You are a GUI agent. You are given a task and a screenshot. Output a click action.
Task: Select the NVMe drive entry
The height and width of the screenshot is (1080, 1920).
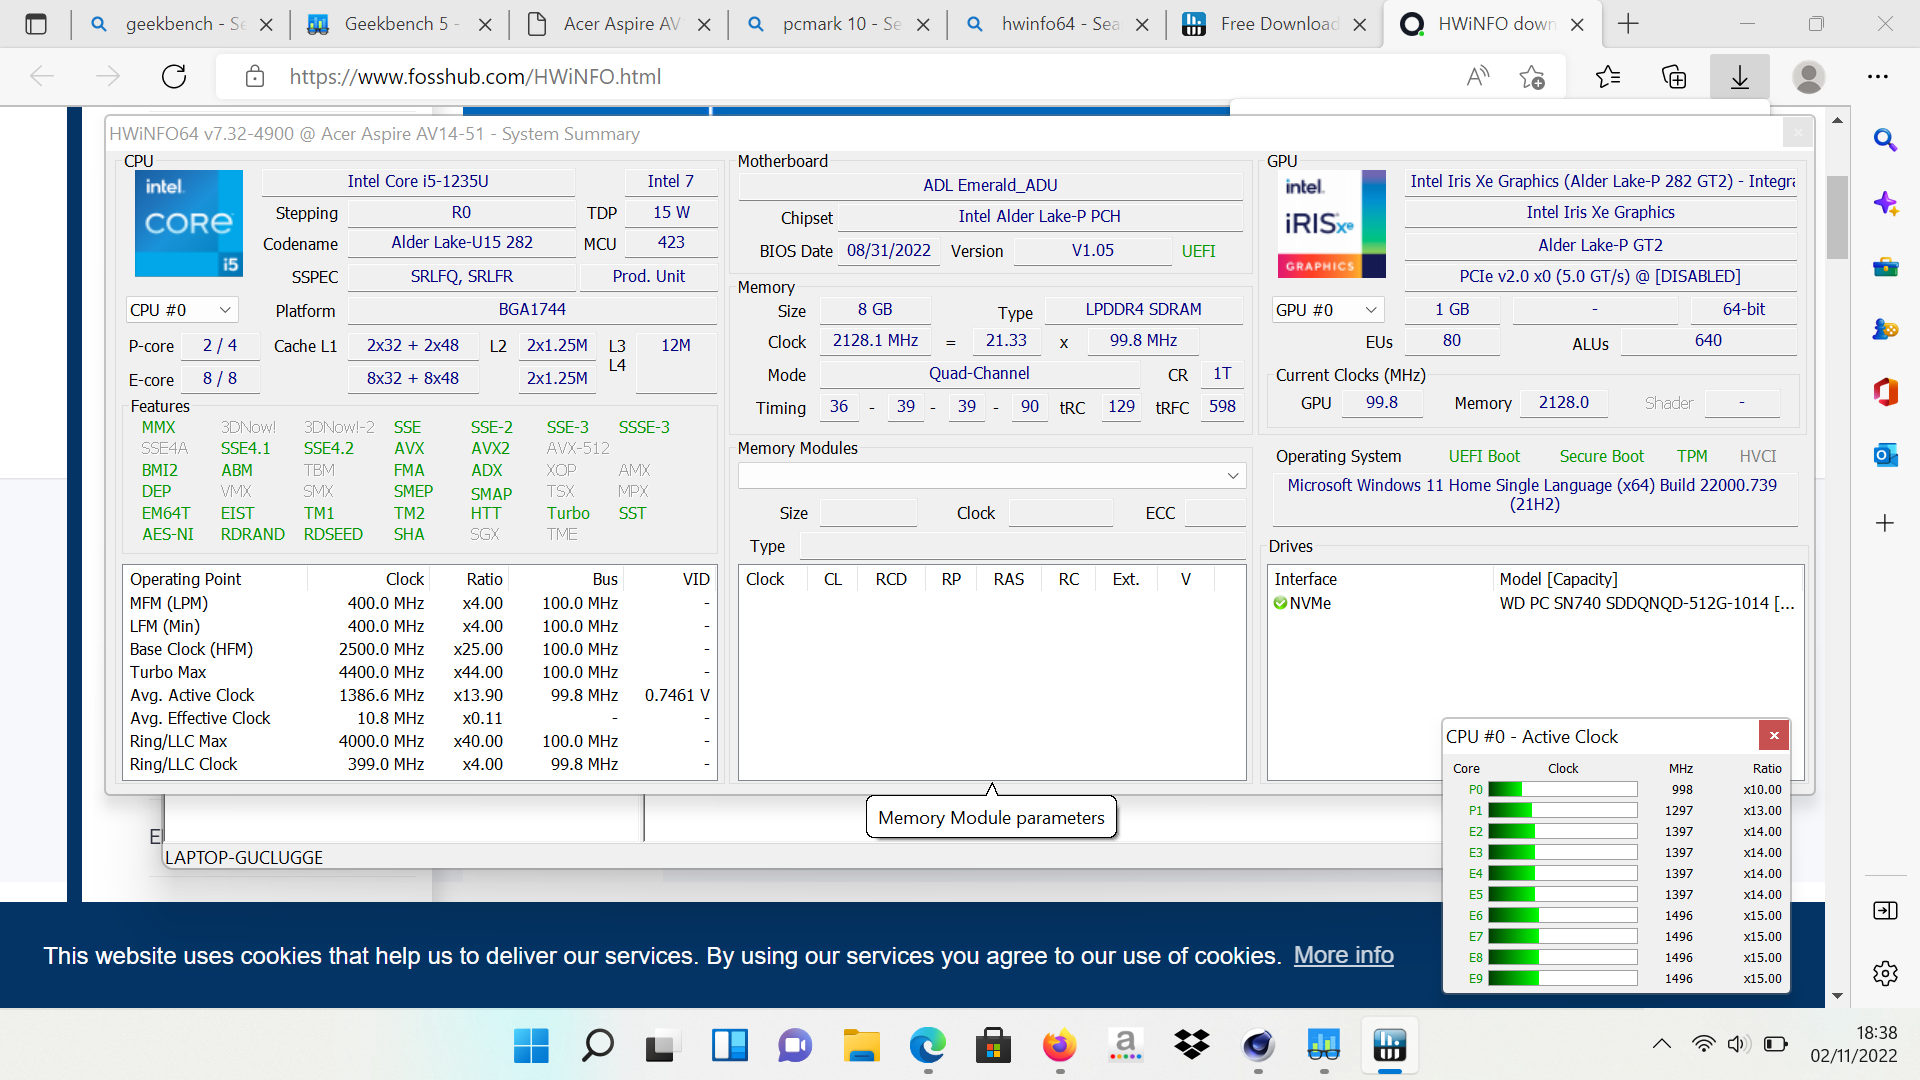(x=1535, y=603)
